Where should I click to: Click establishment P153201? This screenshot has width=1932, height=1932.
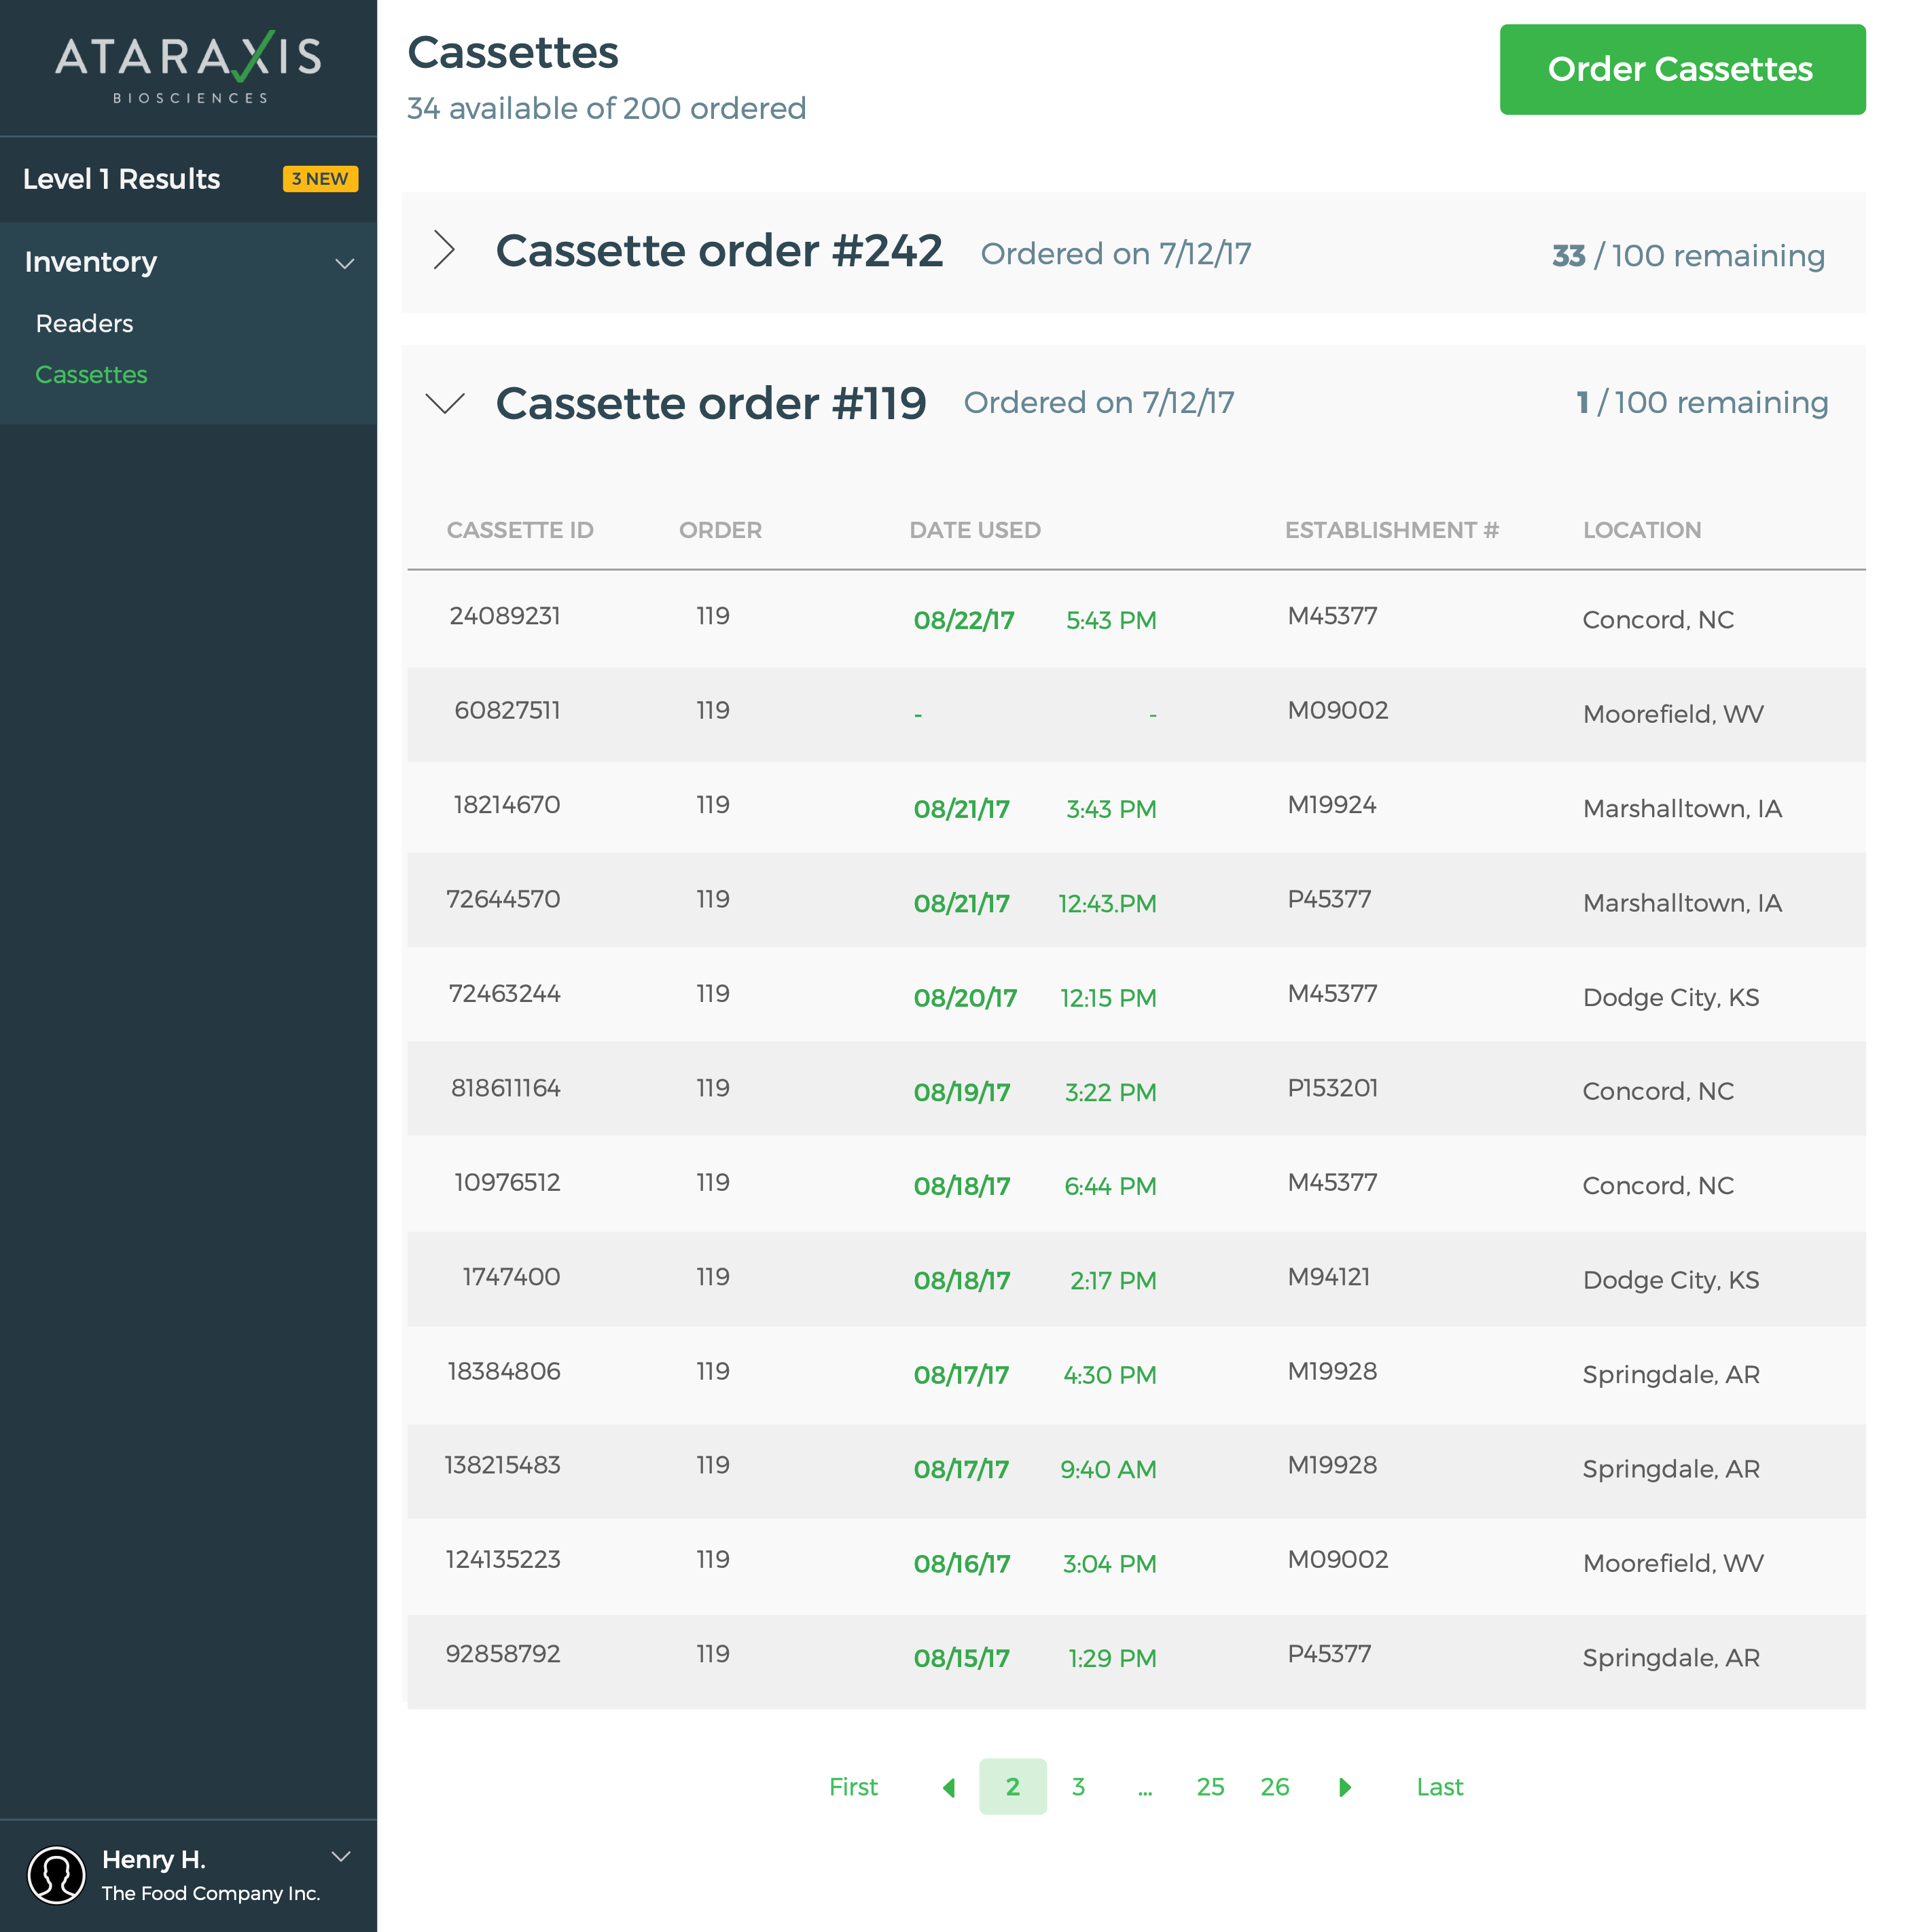[1333, 1088]
